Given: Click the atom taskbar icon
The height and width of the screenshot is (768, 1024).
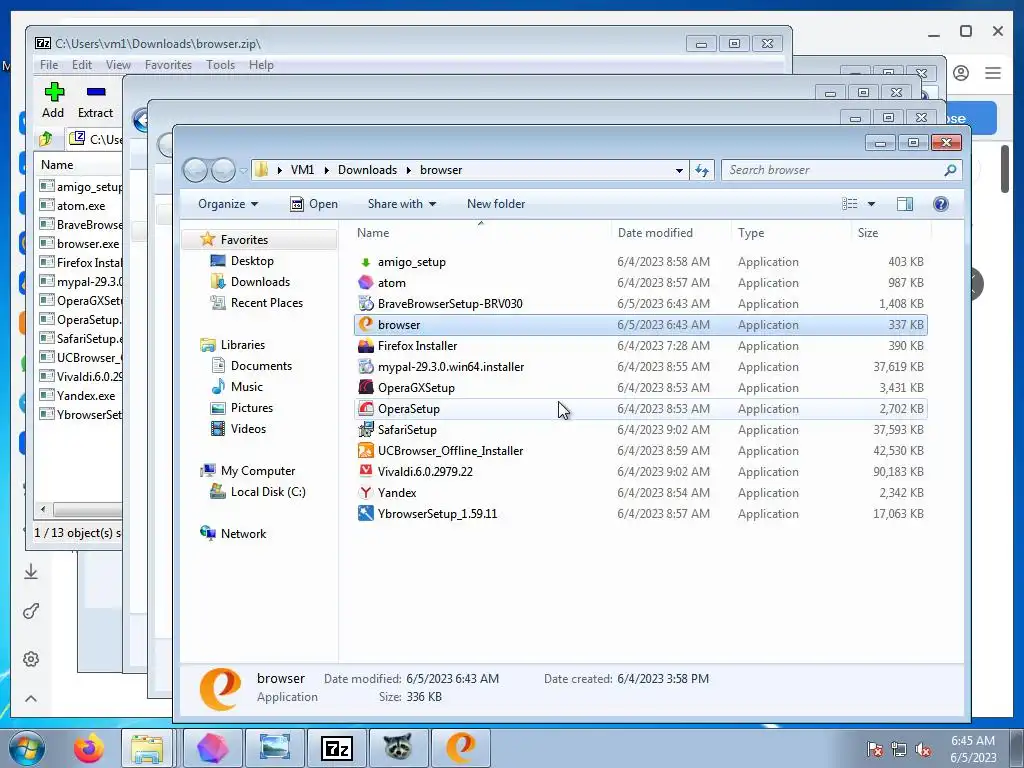Looking at the screenshot, I should (x=212, y=748).
